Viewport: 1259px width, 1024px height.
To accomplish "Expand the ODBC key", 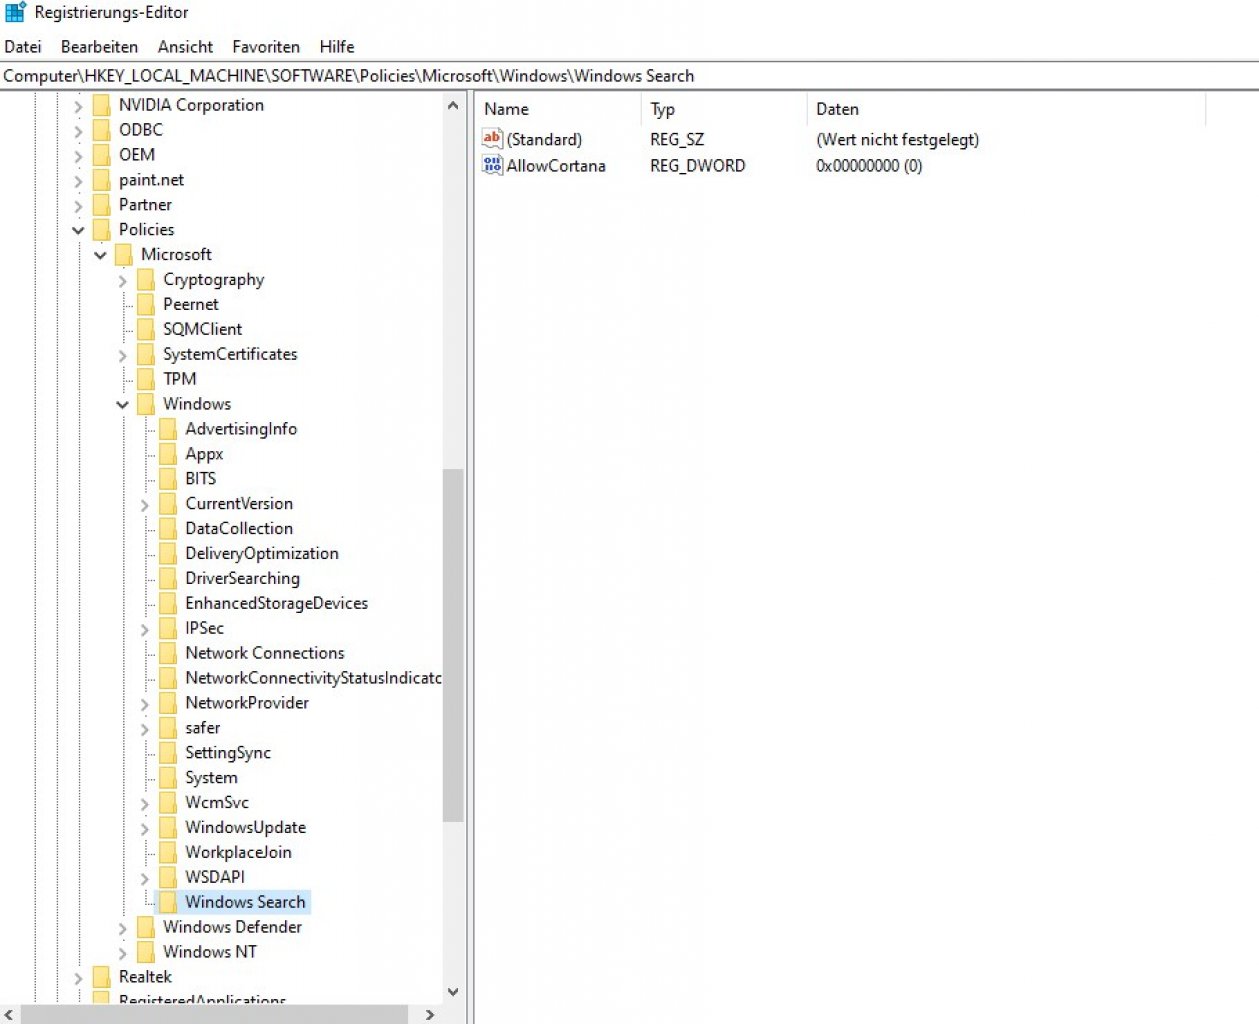I will 78,131.
